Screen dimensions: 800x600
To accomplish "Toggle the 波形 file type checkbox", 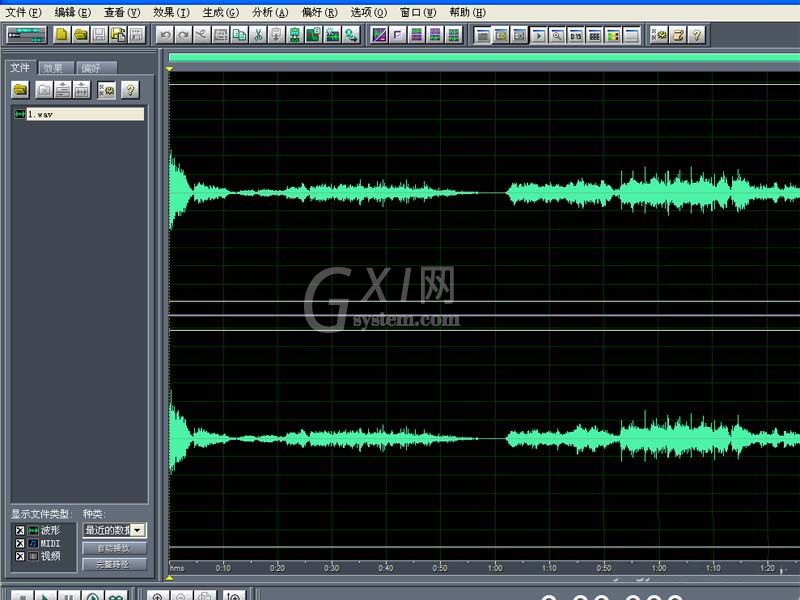I will [20, 531].
